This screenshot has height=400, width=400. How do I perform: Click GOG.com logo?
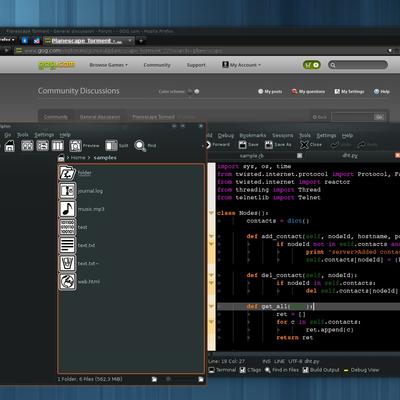tap(57, 65)
